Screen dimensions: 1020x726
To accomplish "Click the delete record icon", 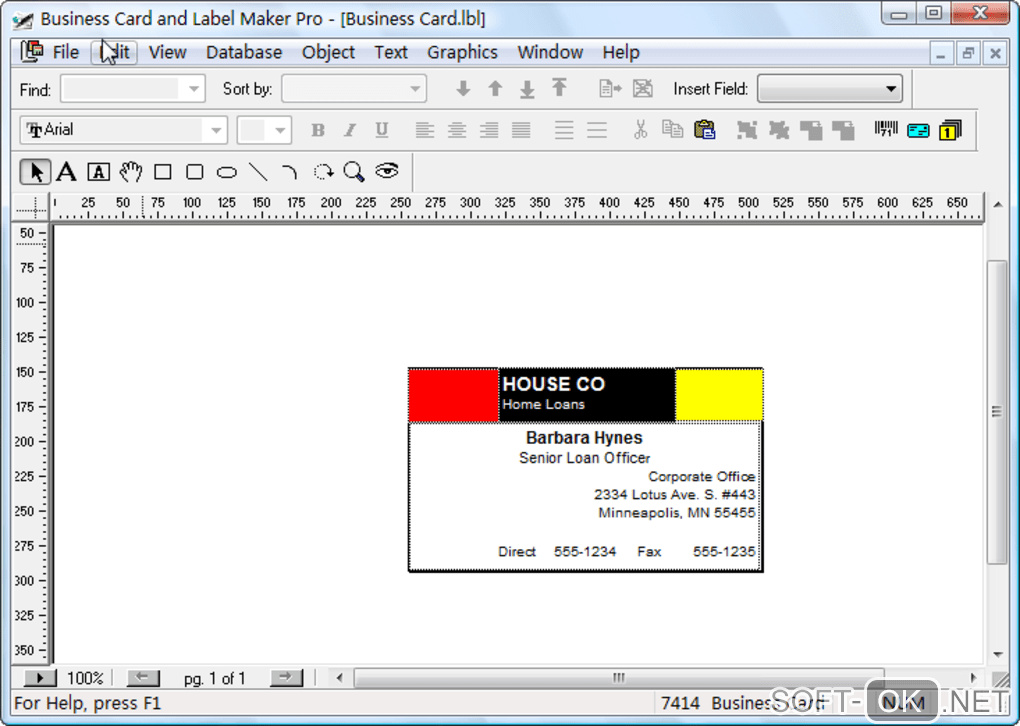I will [643, 88].
